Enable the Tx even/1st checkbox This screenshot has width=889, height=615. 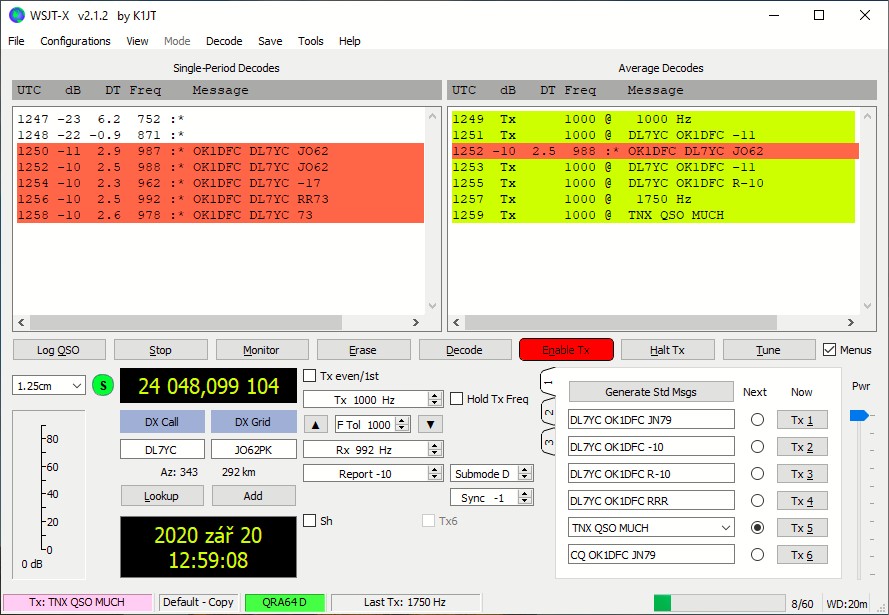[310, 376]
